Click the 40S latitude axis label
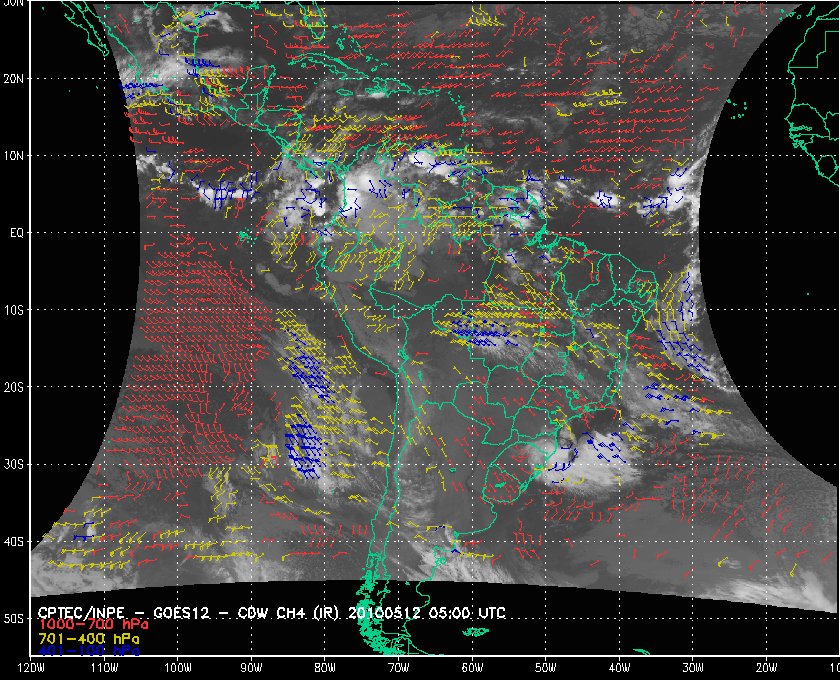 tap(15, 541)
